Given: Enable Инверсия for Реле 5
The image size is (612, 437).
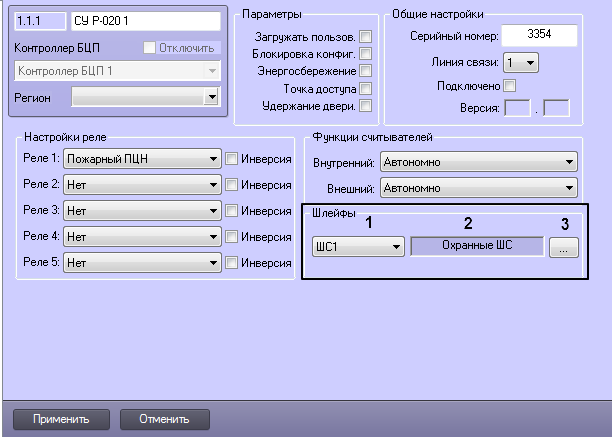Looking at the screenshot, I should (232, 262).
